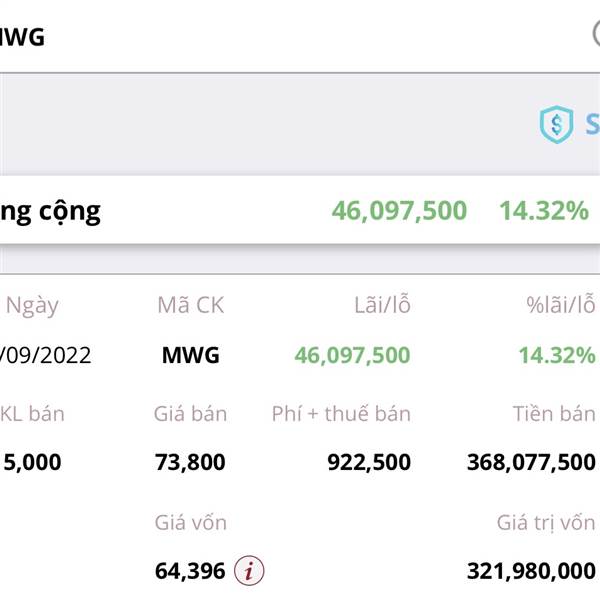Select the KL bán value 5,000
Screen dimensions: 600x600
click(32, 462)
